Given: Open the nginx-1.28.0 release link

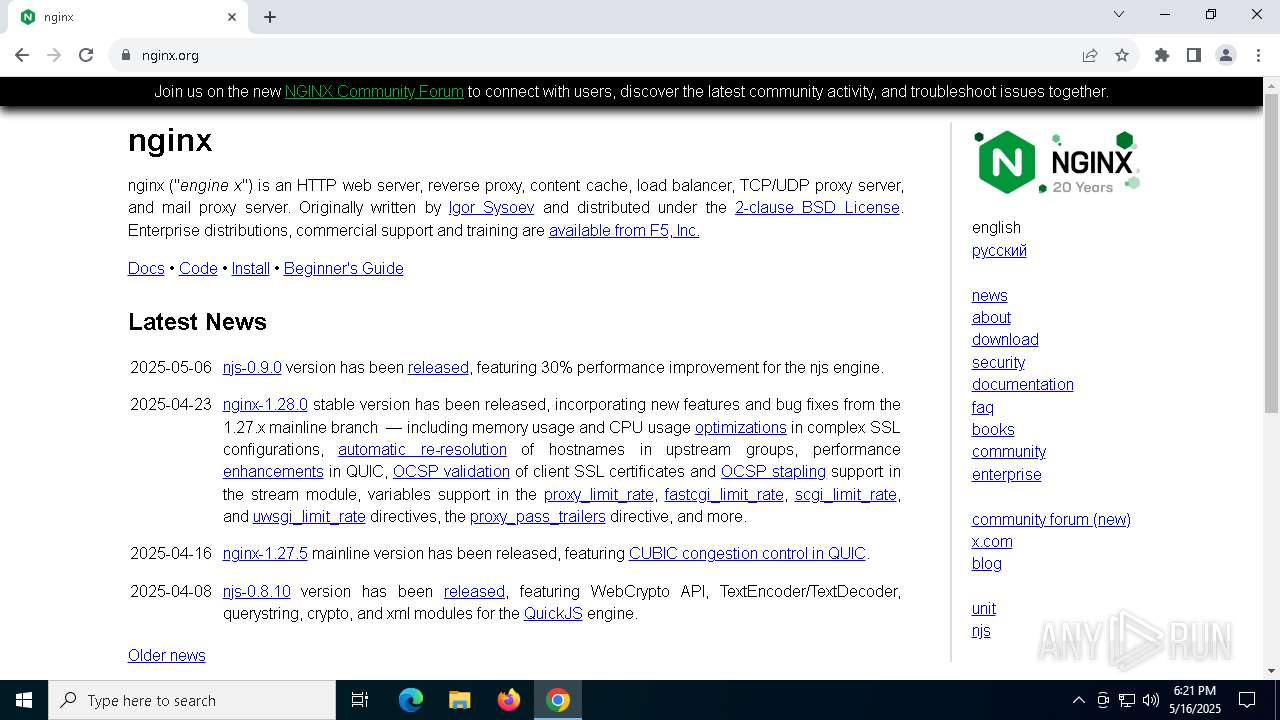Looking at the screenshot, I should point(265,404).
